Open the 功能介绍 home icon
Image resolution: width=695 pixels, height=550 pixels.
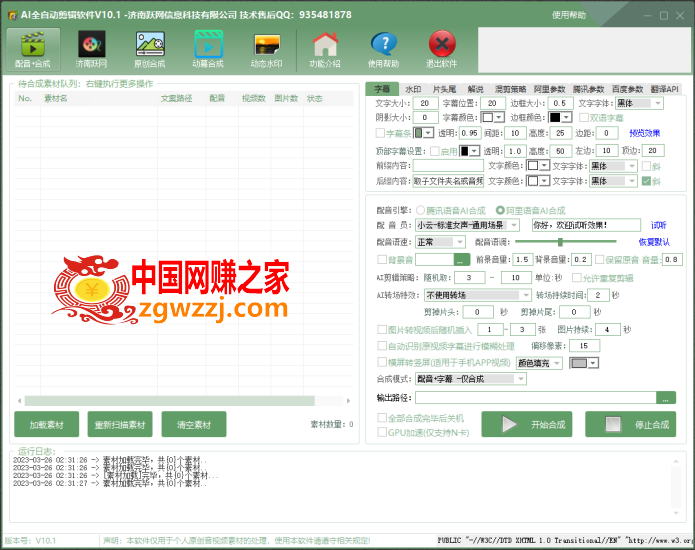coord(325,49)
